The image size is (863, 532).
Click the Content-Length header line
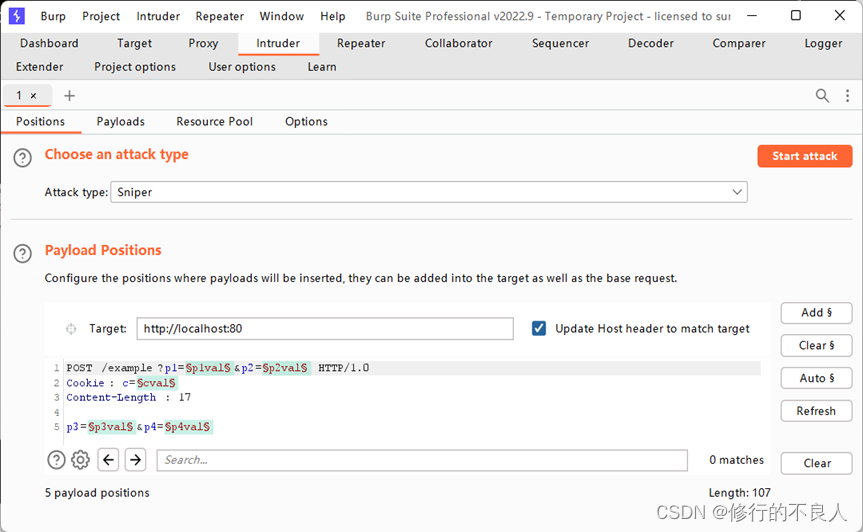click(x=129, y=397)
